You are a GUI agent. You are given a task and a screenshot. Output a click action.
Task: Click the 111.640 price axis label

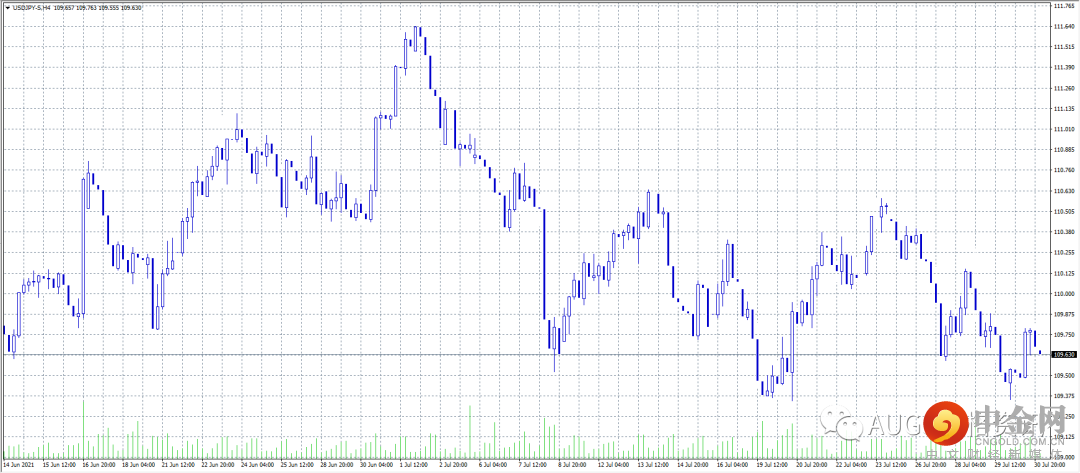pyautogui.click(x=1064, y=26)
